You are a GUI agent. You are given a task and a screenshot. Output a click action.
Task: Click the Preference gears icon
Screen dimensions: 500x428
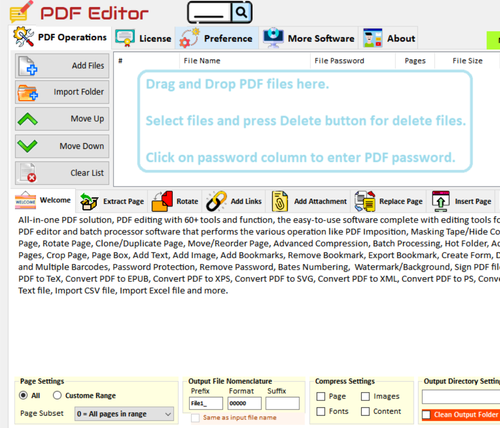pos(189,38)
